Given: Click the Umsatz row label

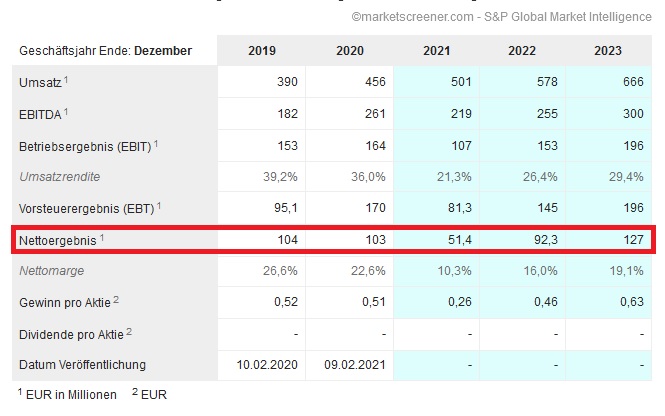Looking at the screenshot, I should (41, 82).
